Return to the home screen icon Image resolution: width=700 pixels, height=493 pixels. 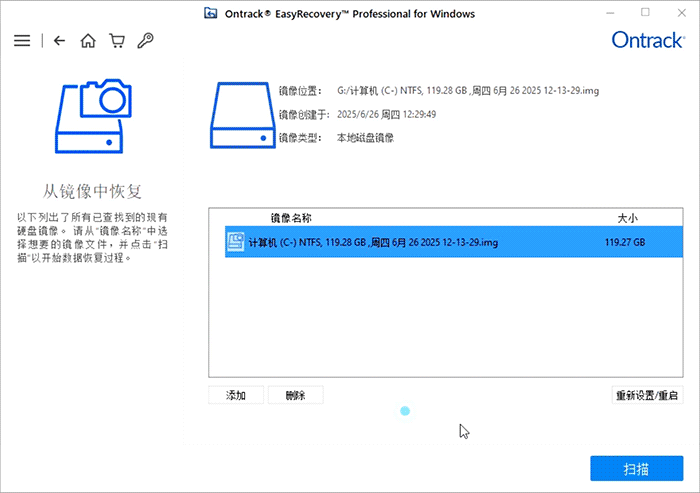click(88, 41)
